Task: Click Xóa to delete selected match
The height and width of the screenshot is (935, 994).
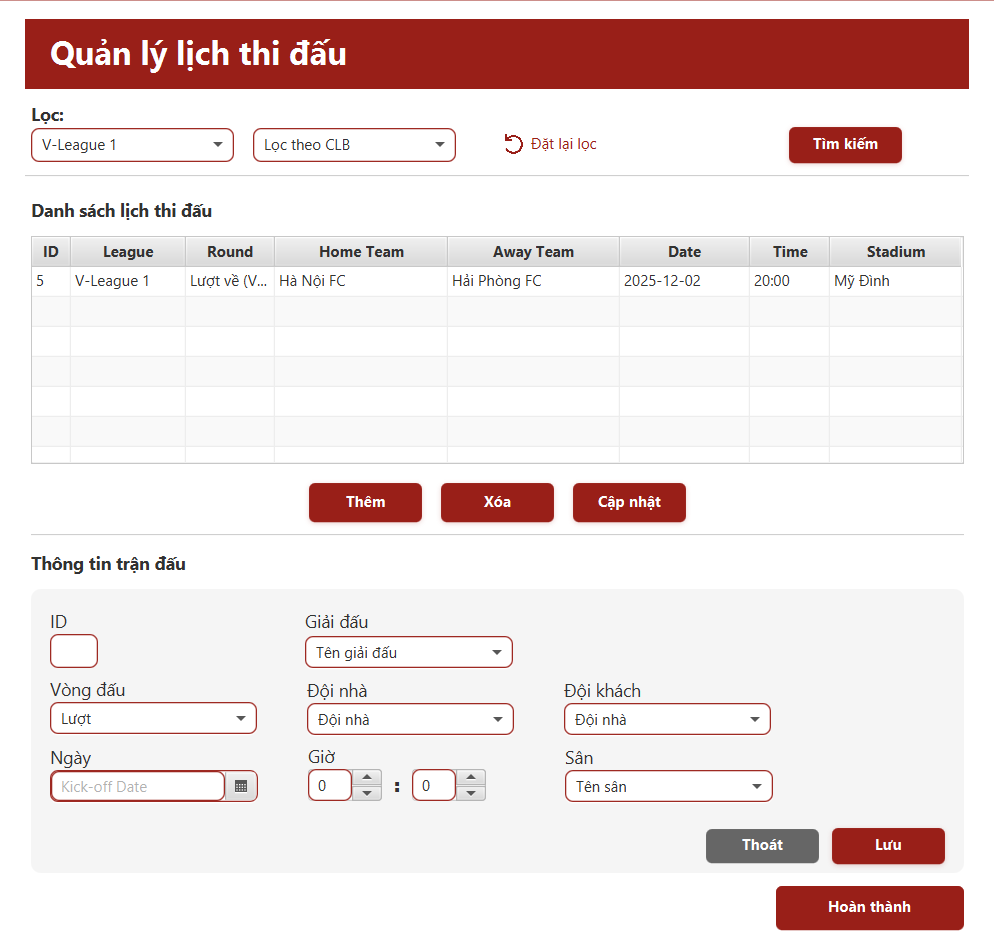Action: (497, 502)
